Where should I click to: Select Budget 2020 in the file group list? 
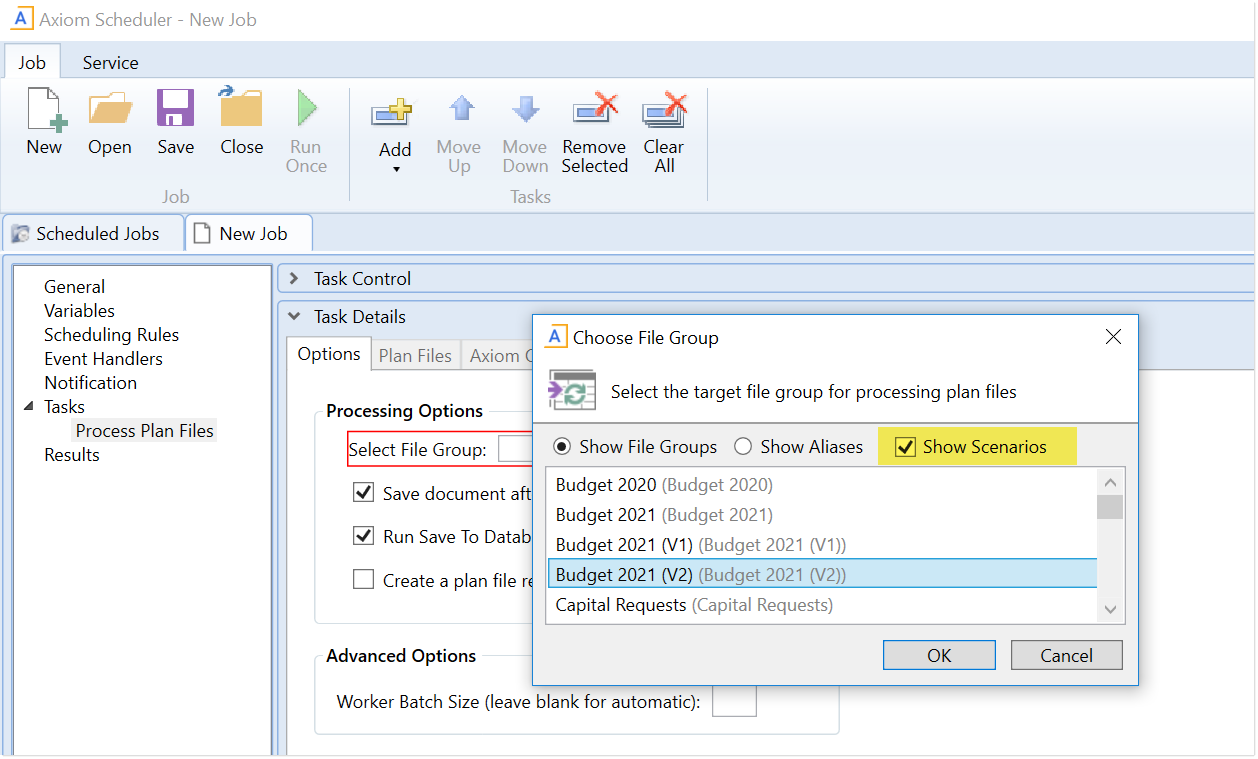pyautogui.click(x=821, y=485)
